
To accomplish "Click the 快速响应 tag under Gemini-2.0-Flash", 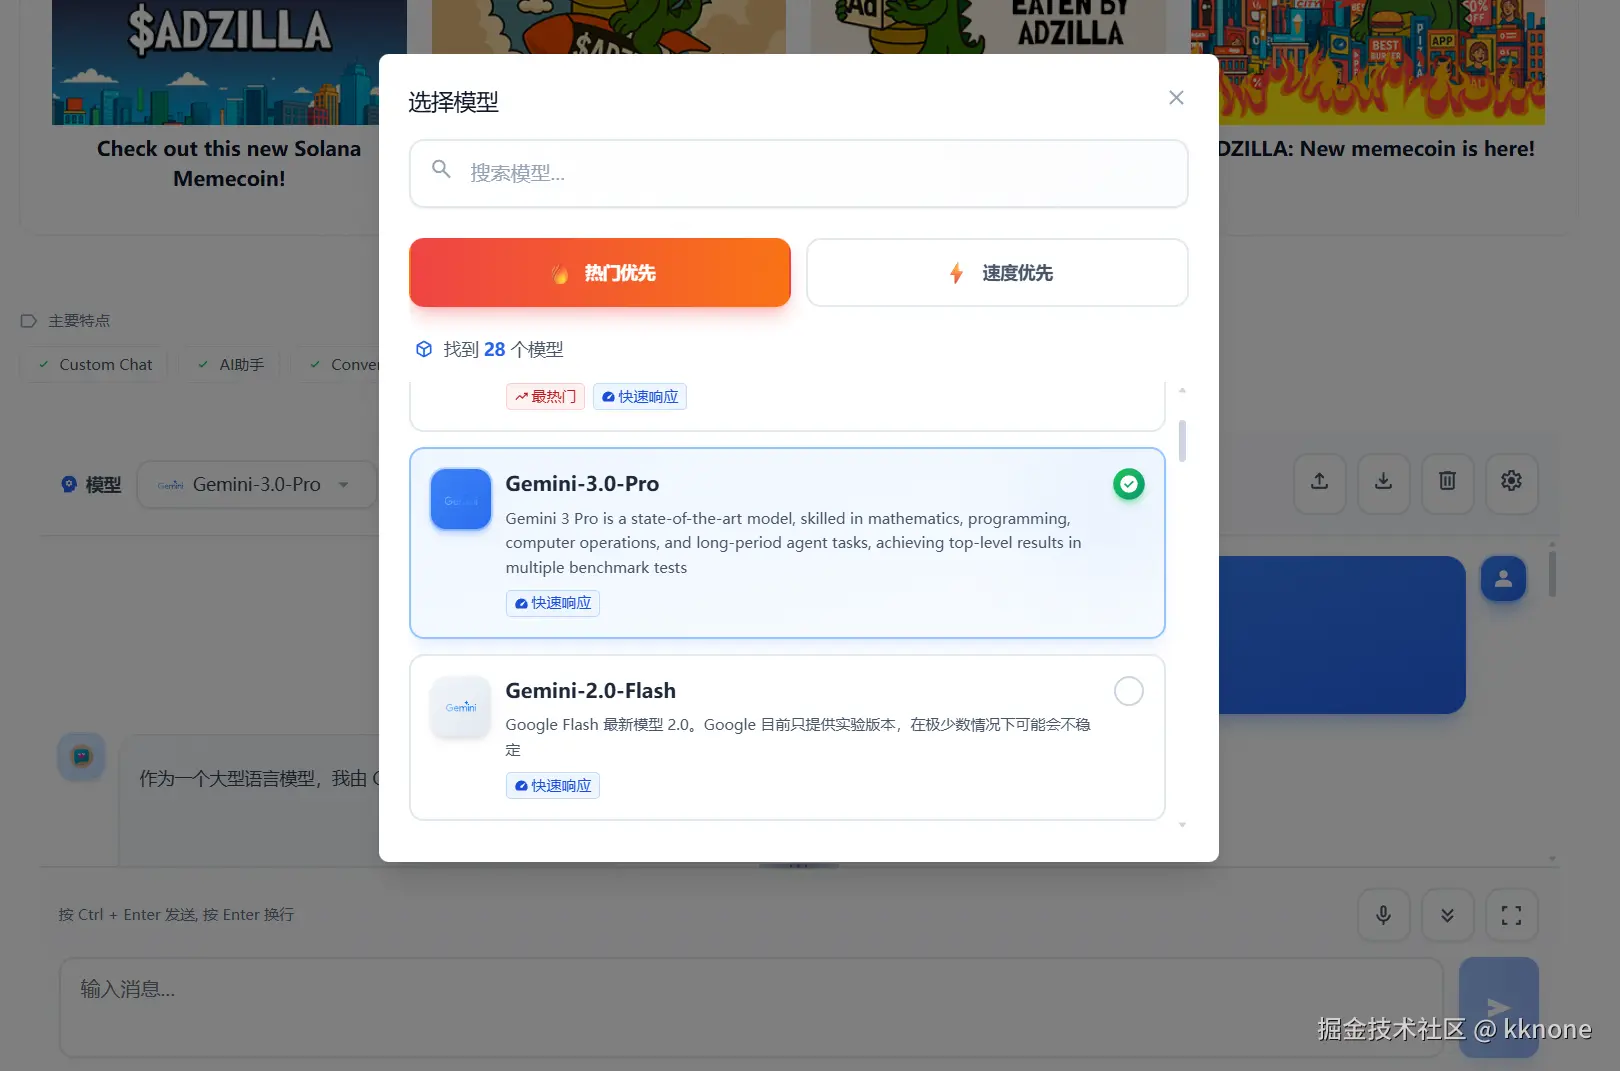I will coord(553,786).
